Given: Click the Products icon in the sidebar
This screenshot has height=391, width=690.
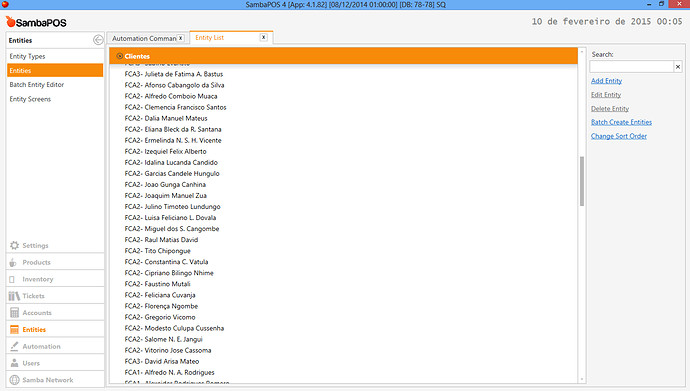Looking at the screenshot, I should pyautogui.click(x=14, y=263).
